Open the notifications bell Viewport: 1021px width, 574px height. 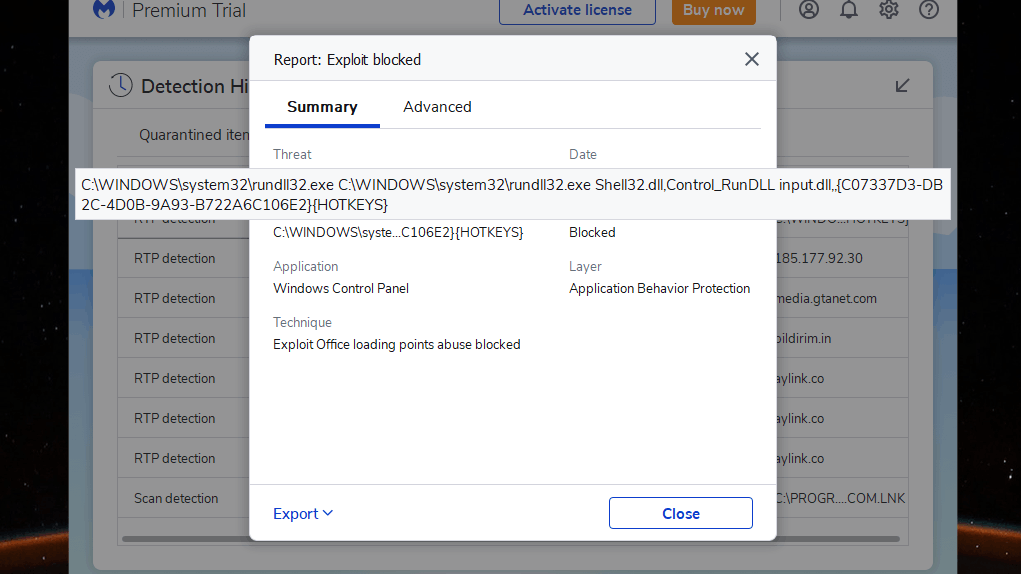848,10
